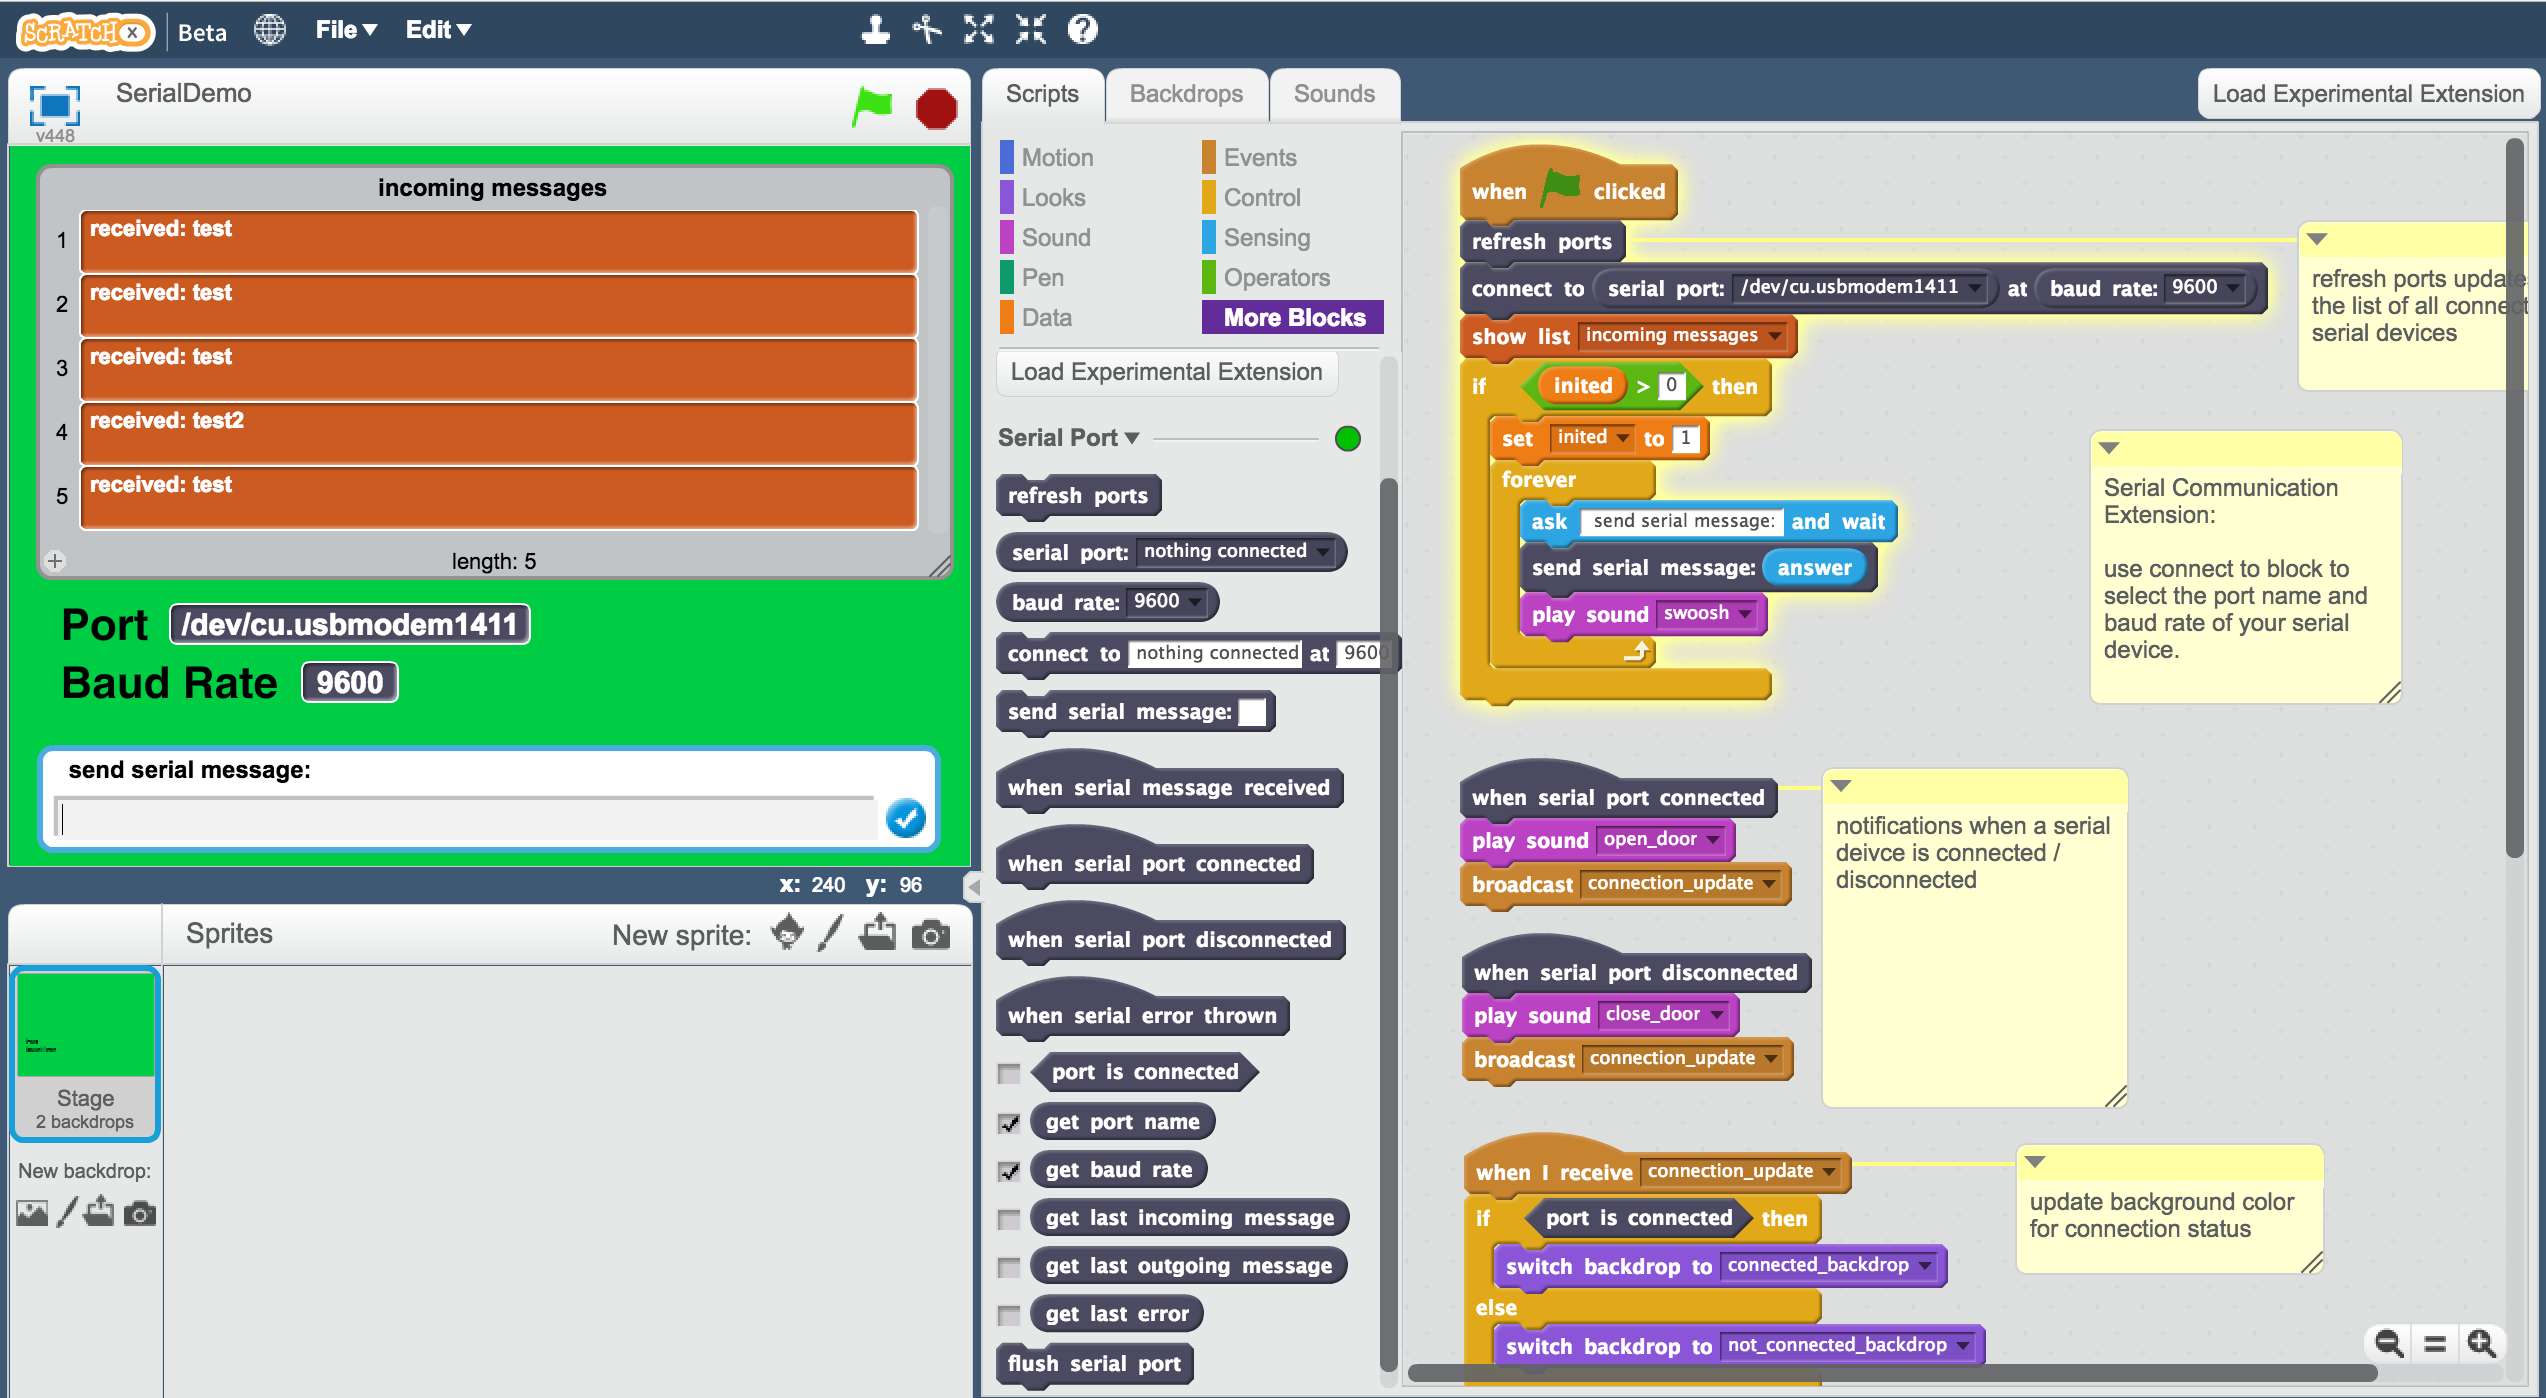The height and width of the screenshot is (1398, 2546).
Task: Reset scripts area zoom level
Action: 2435,1344
